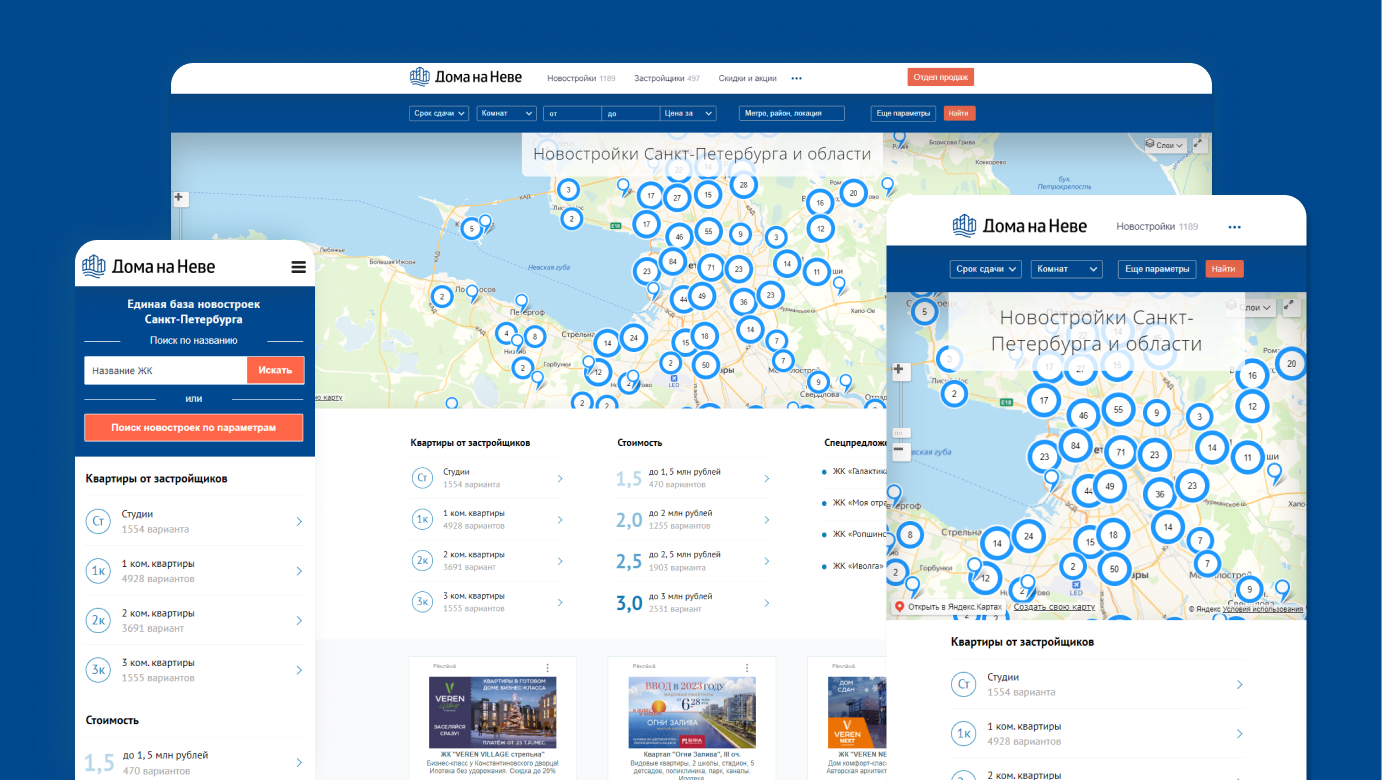Open chevron for Студии row in tablet view

1240,685
